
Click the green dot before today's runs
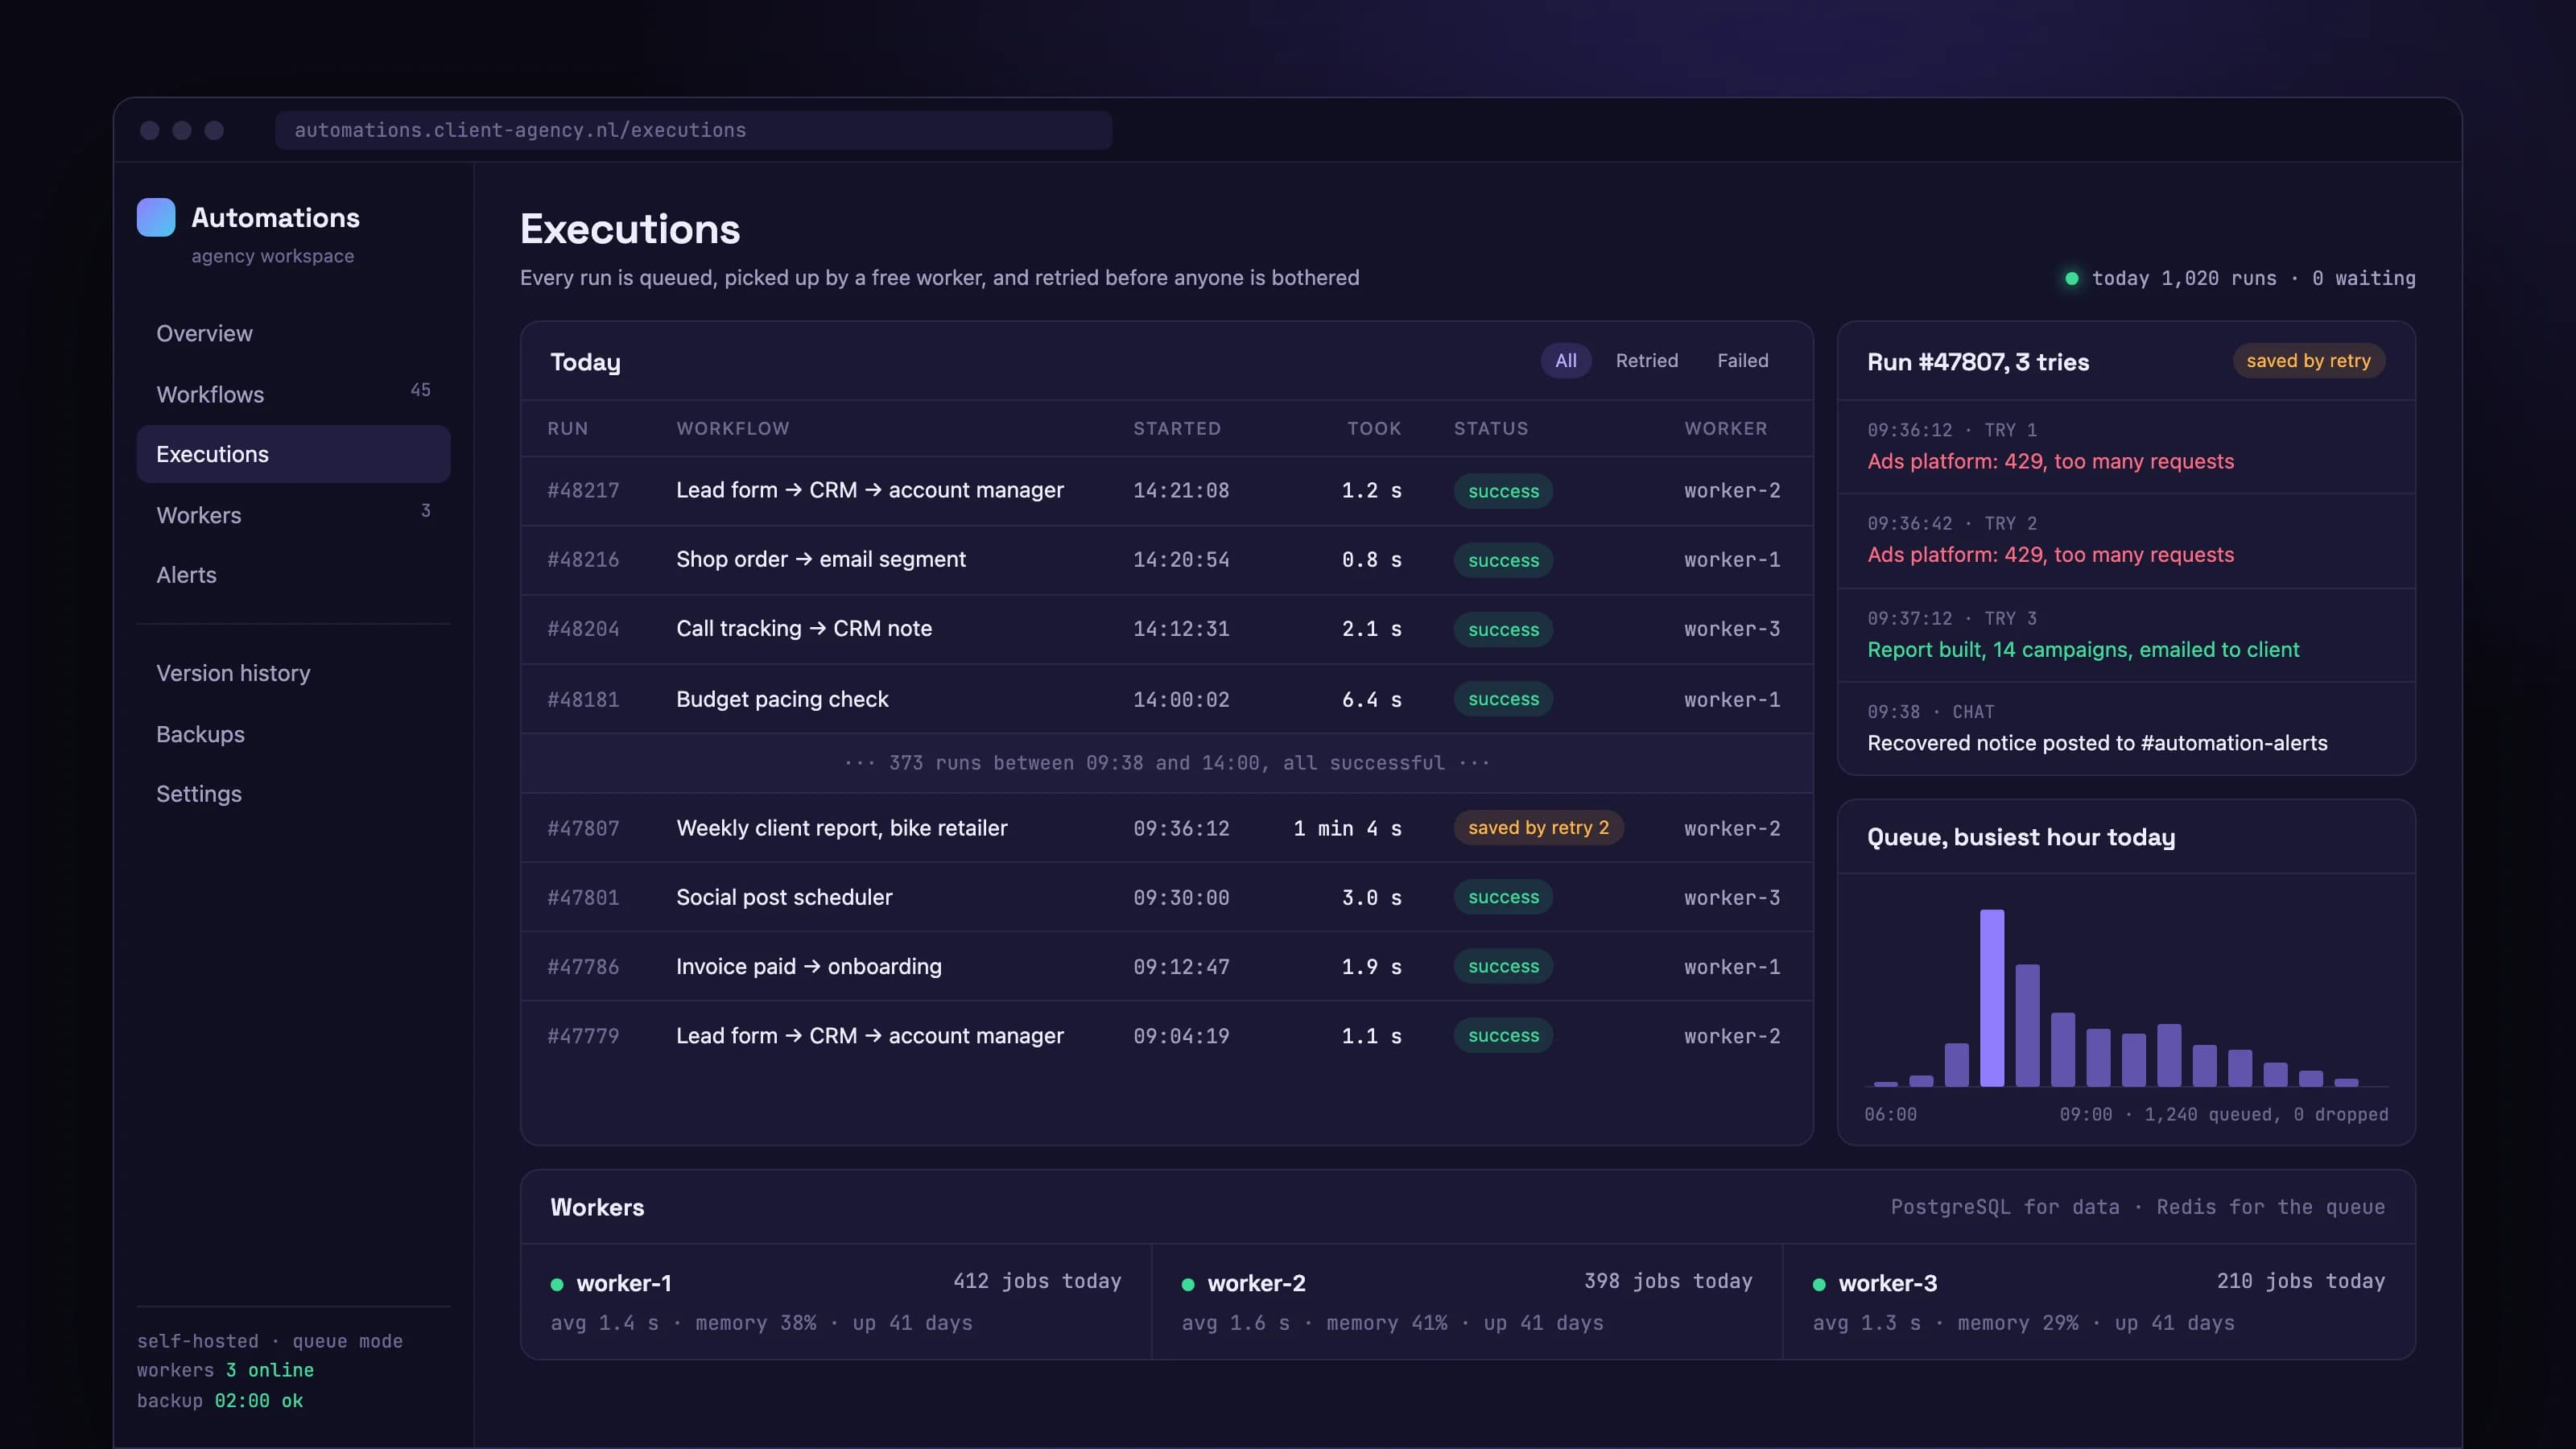pyautogui.click(x=2072, y=278)
